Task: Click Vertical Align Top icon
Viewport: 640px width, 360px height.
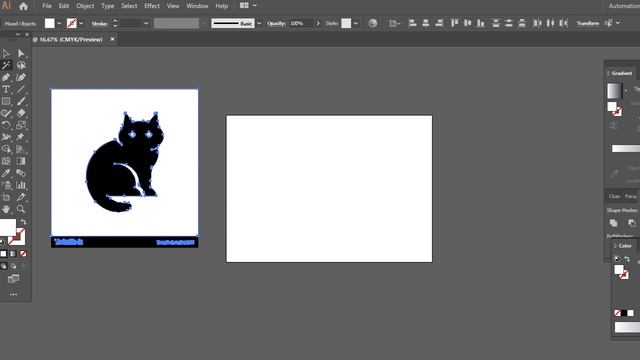Action: 454,23
